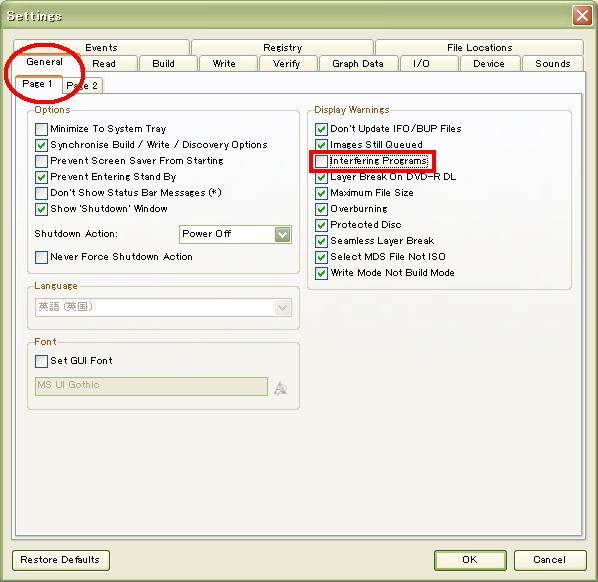Click the MS UI Gothic font field

coord(151,386)
